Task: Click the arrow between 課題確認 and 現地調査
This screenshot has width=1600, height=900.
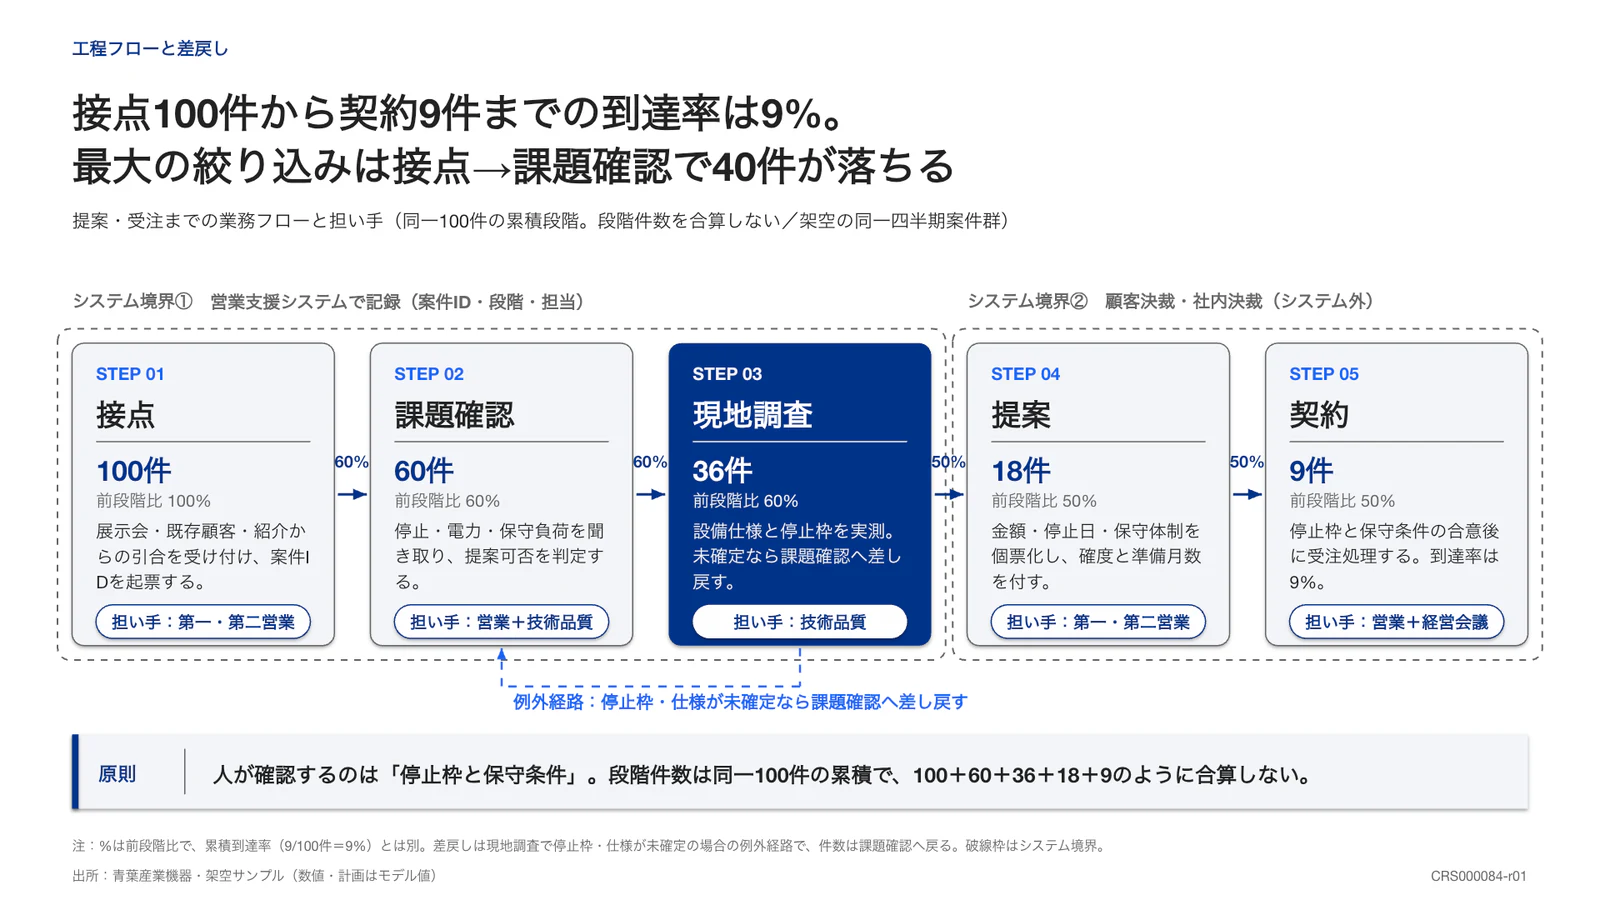Action: tap(650, 494)
